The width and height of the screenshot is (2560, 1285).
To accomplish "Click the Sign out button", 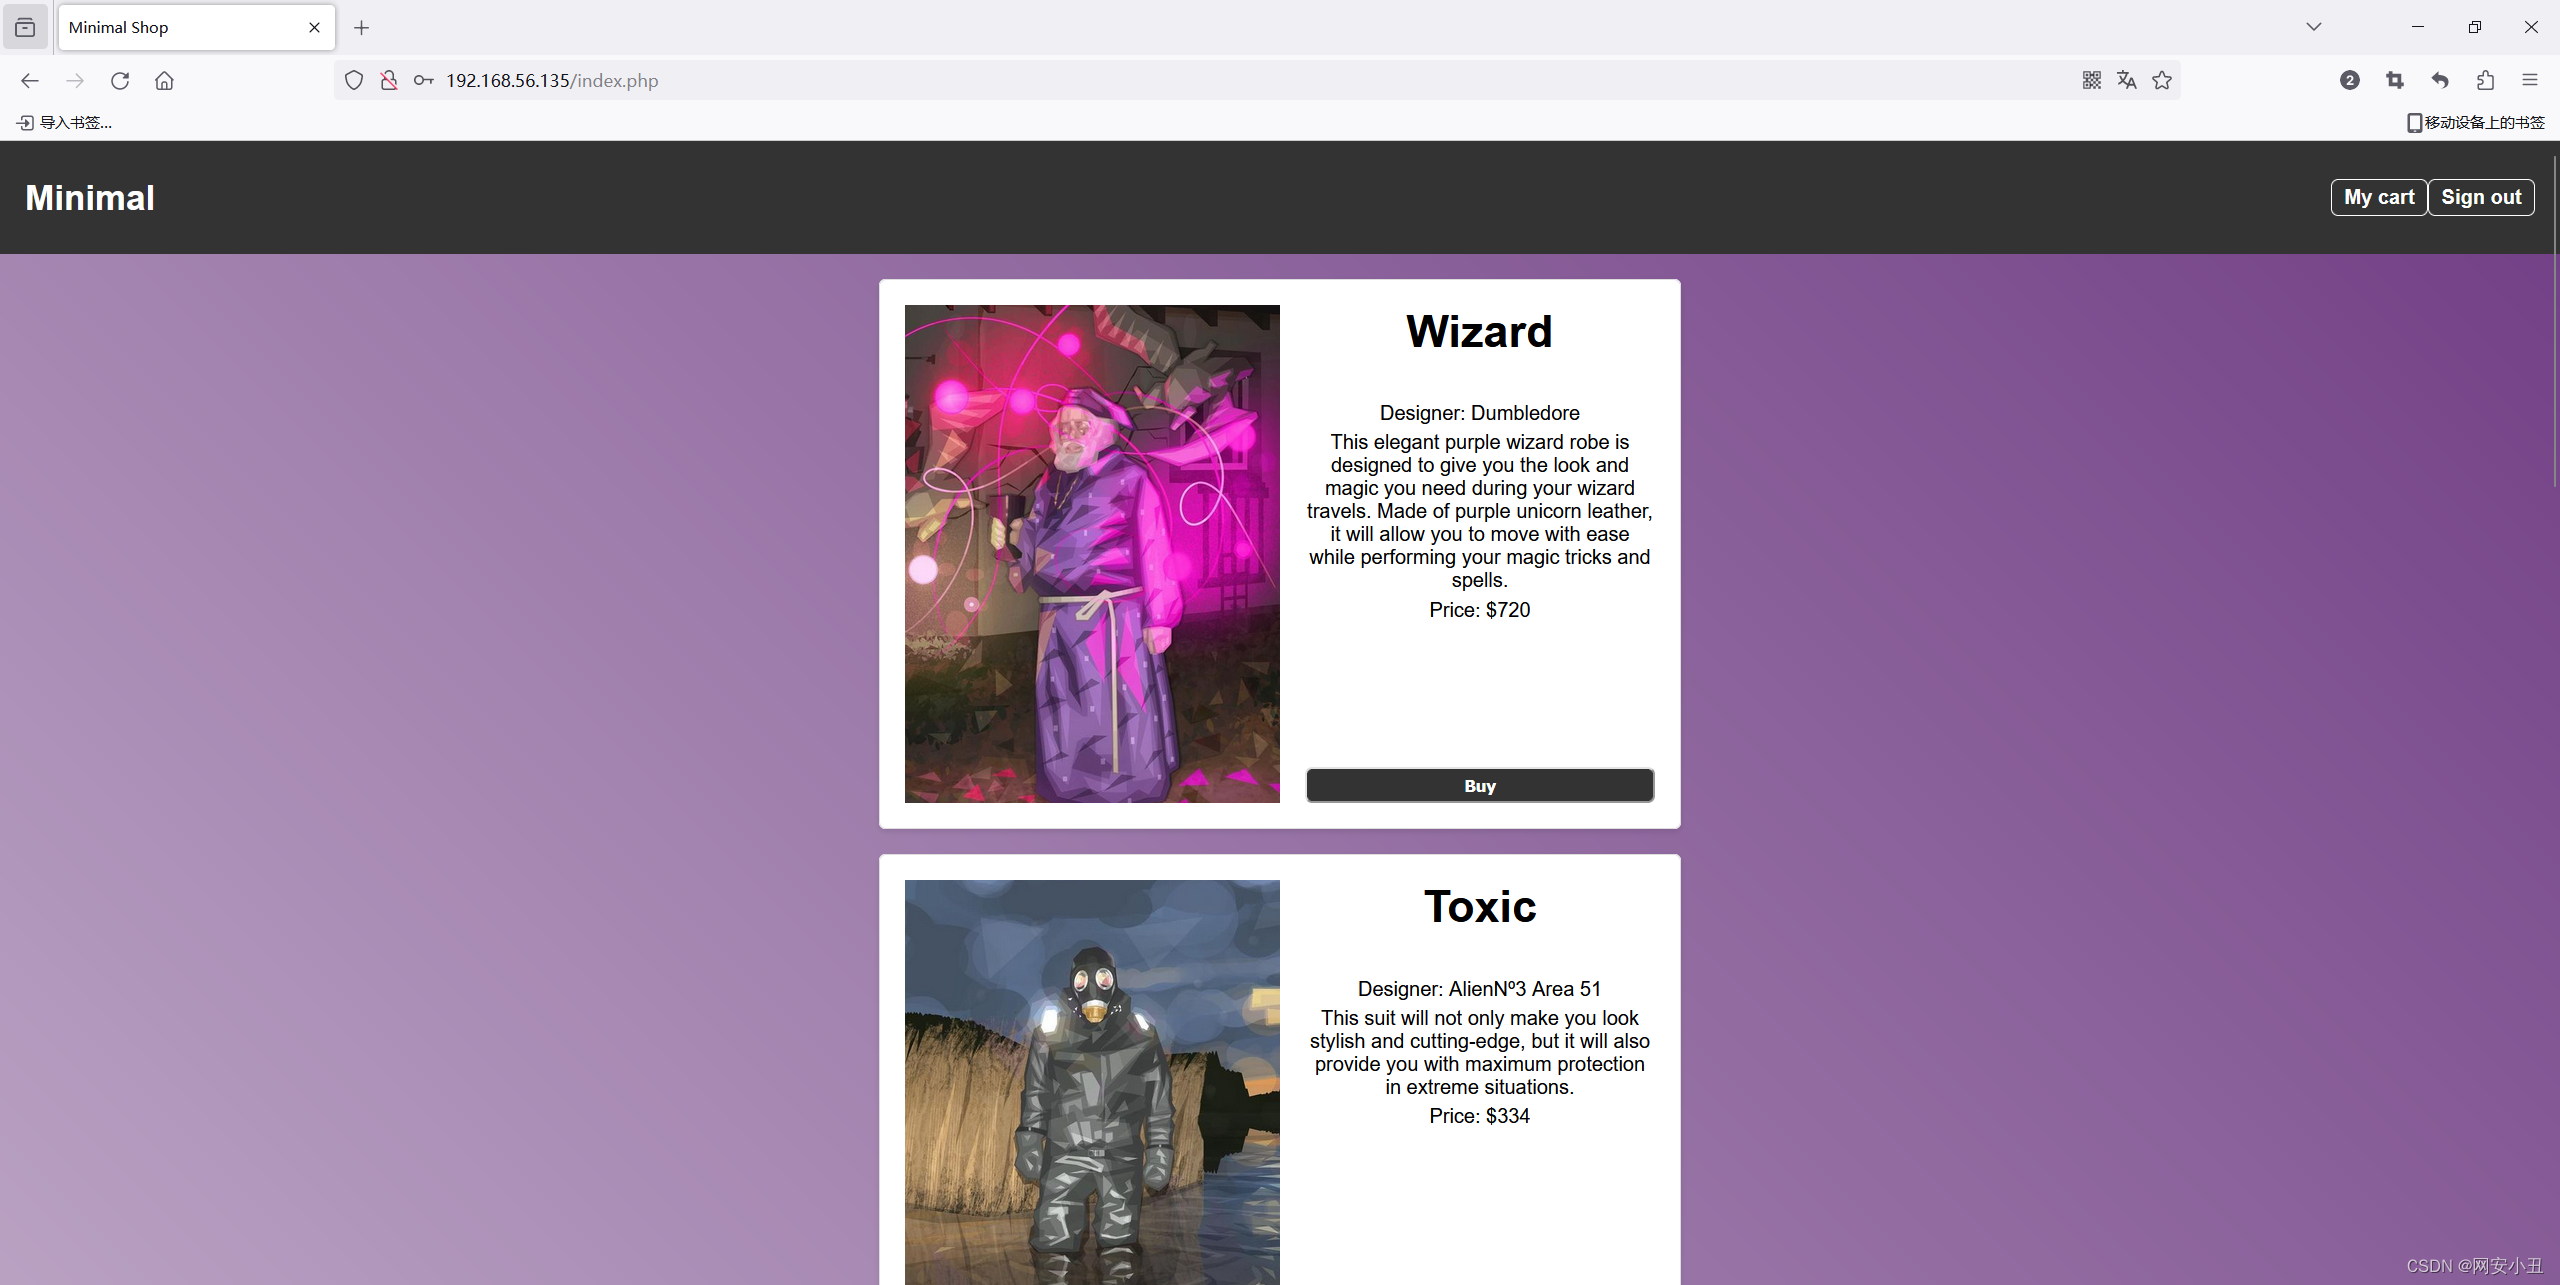I will point(2483,197).
